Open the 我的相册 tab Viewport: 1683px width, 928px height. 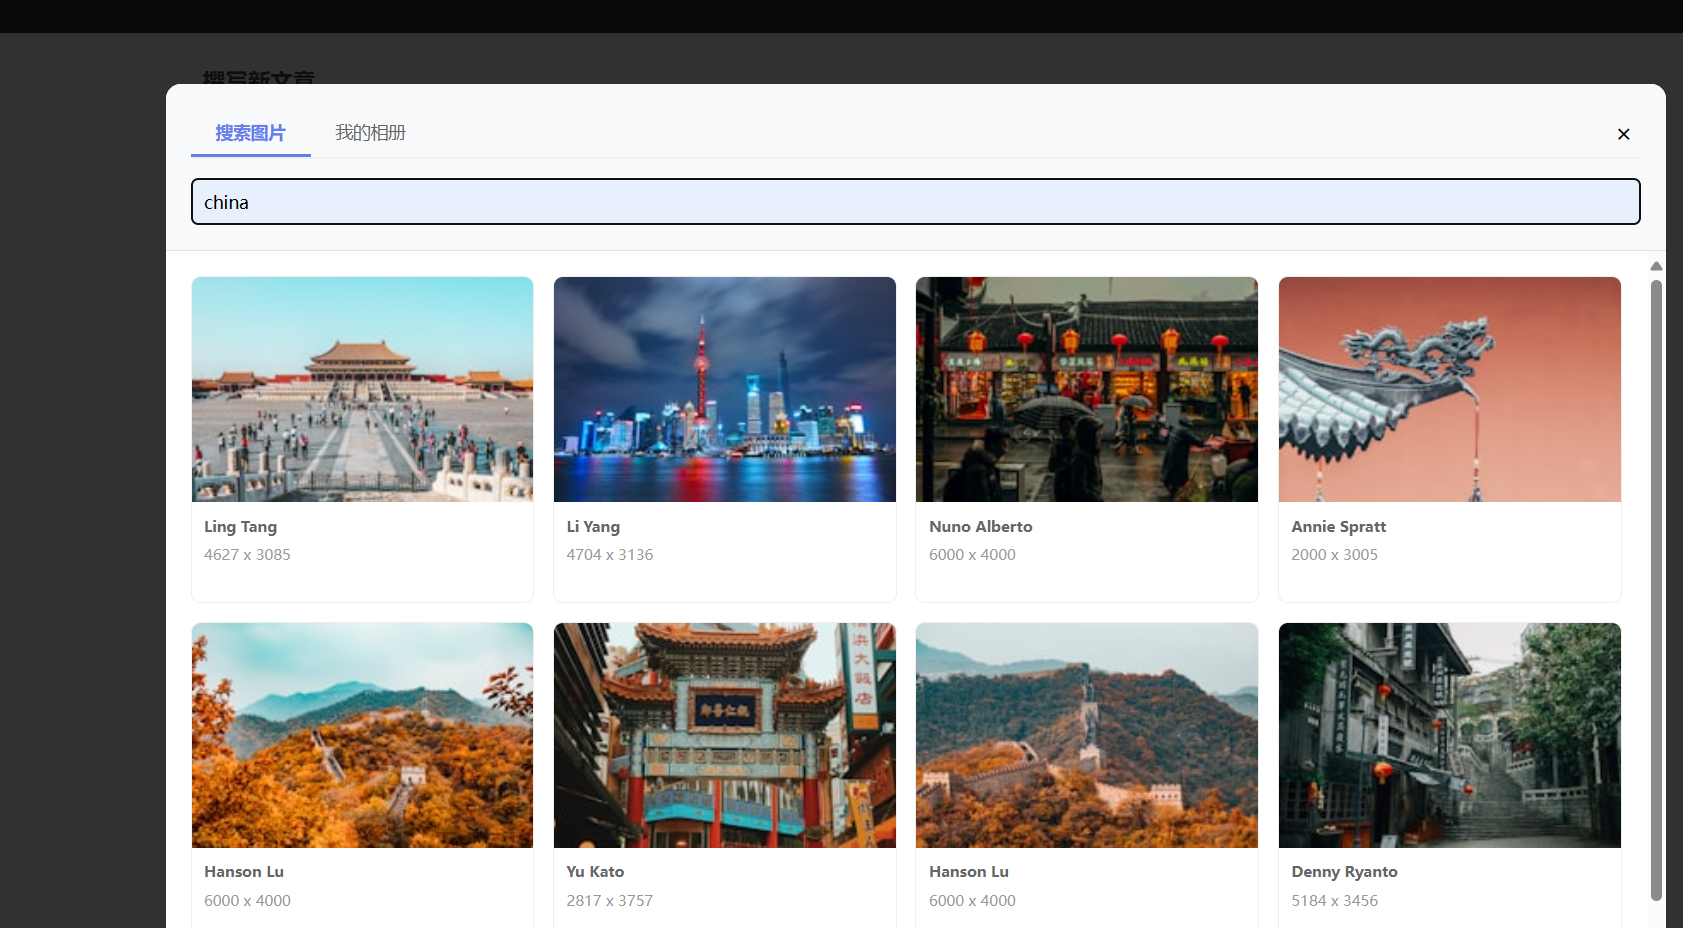point(370,133)
